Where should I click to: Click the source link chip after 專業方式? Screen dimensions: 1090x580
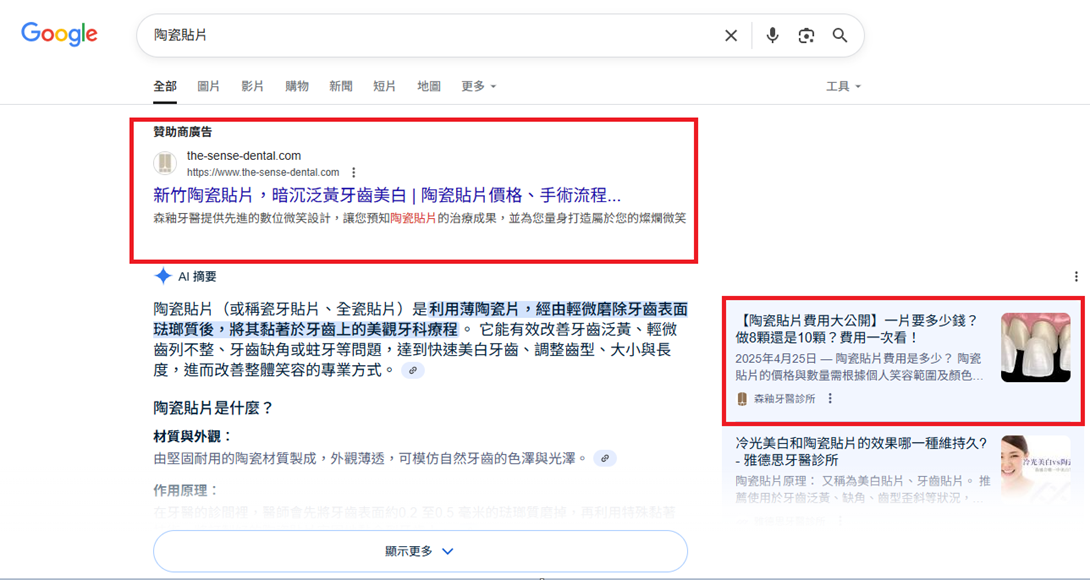tap(413, 371)
